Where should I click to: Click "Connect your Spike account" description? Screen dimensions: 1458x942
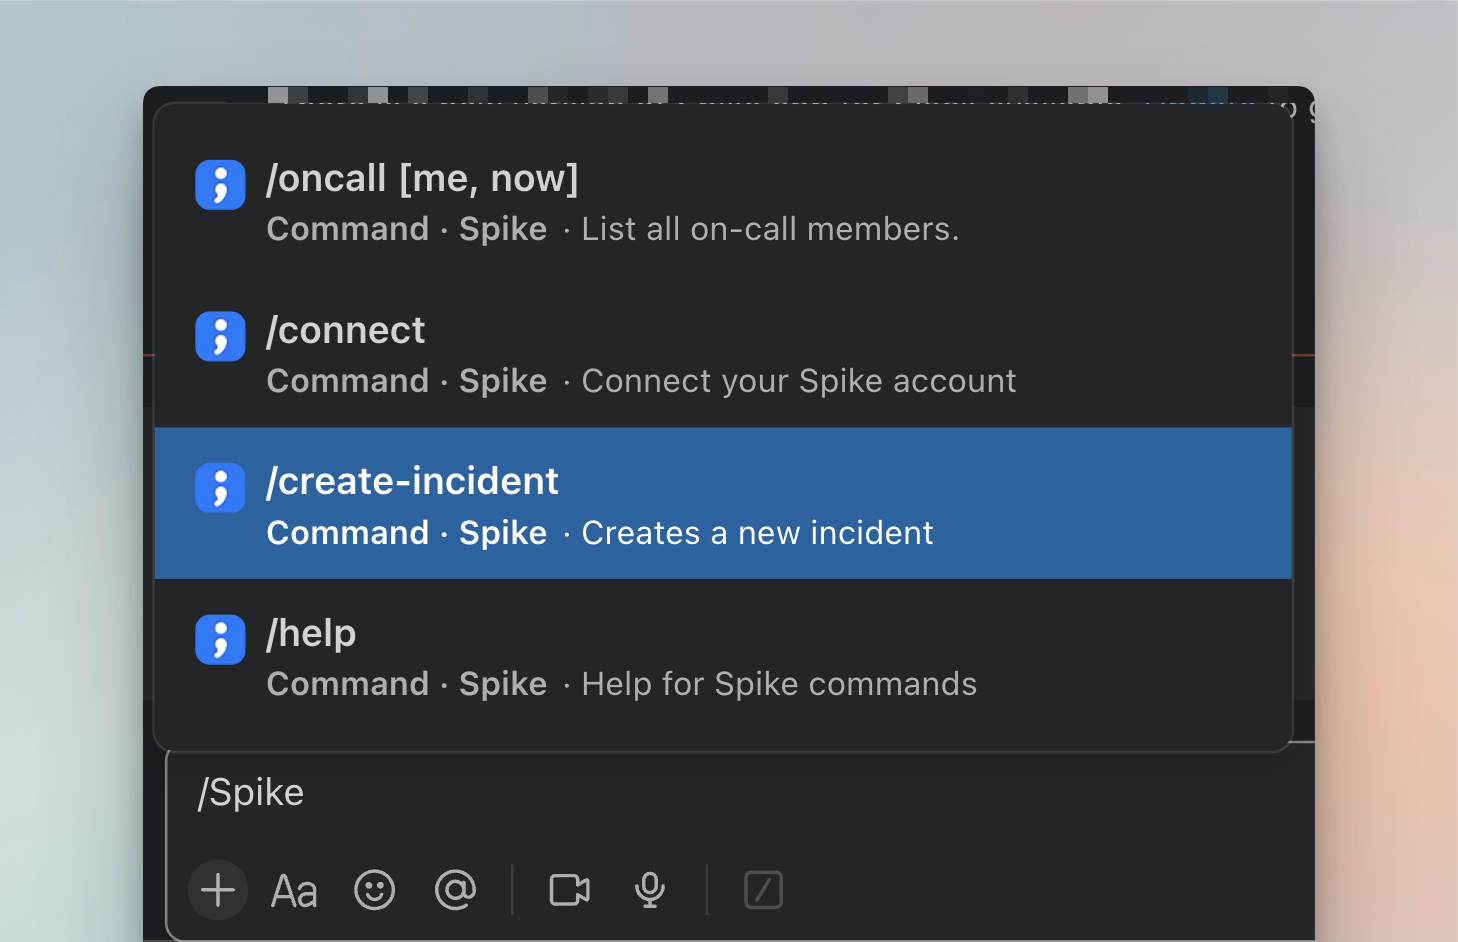[x=799, y=382]
